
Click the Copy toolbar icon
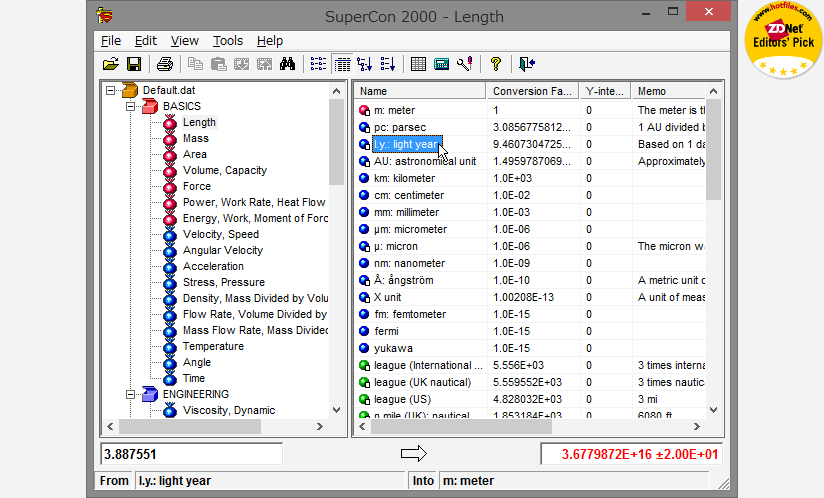click(x=195, y=64)
